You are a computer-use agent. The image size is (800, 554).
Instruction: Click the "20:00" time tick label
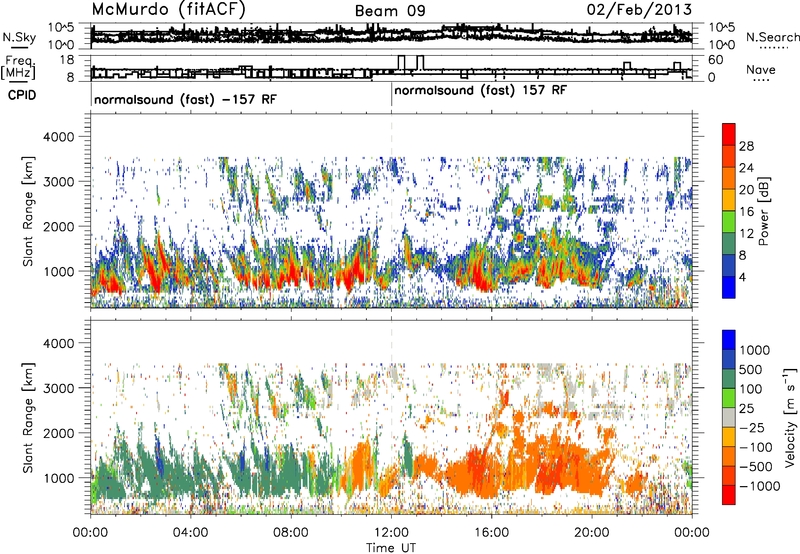(x=592, y=533)
